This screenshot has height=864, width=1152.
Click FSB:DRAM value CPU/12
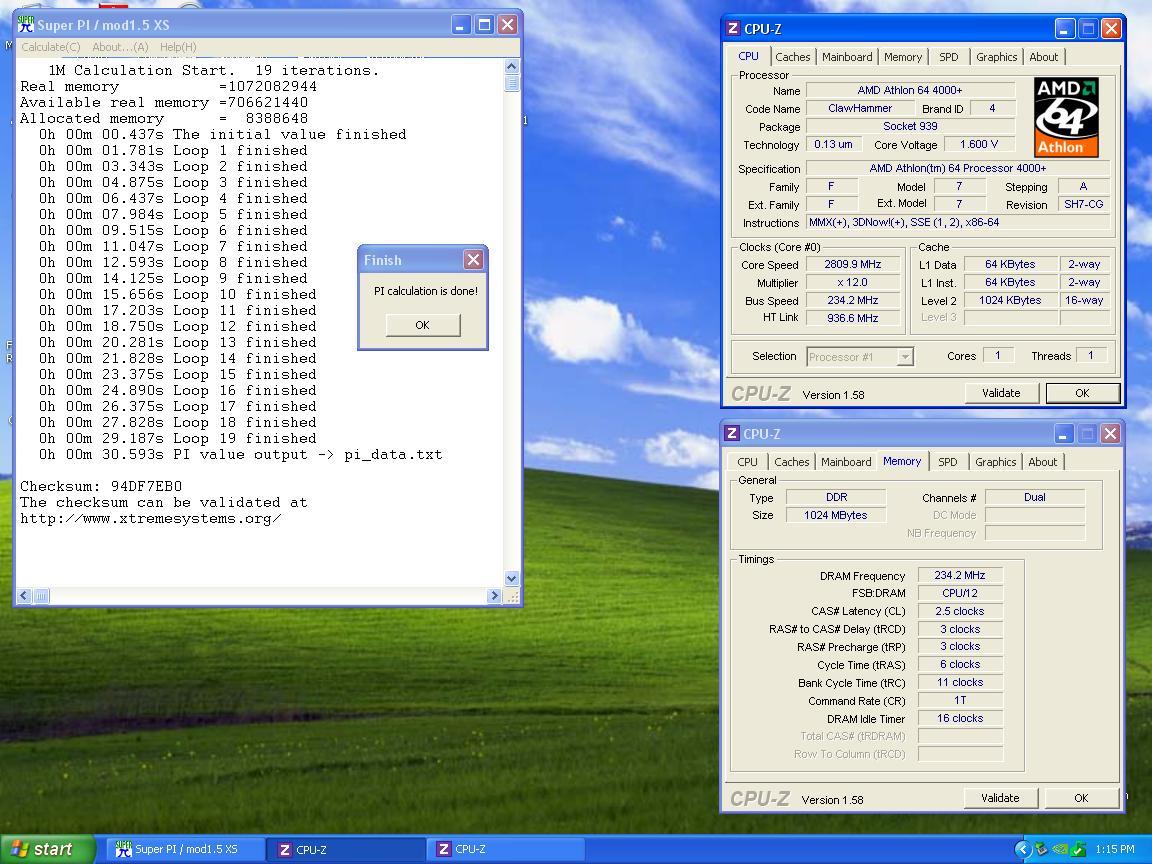coord(960,593)
